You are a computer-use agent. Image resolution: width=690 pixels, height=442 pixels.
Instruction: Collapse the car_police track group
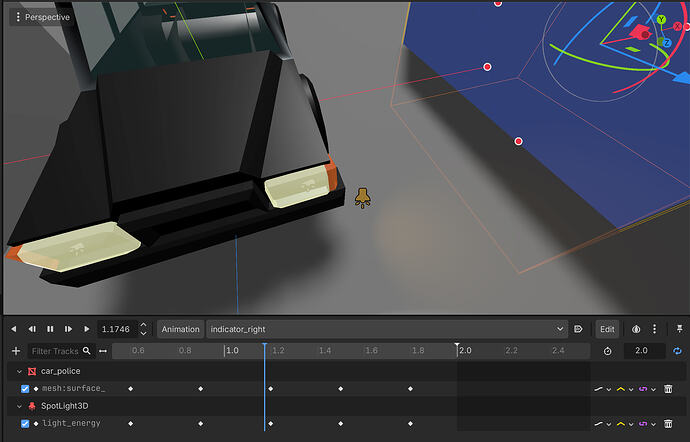19,372
